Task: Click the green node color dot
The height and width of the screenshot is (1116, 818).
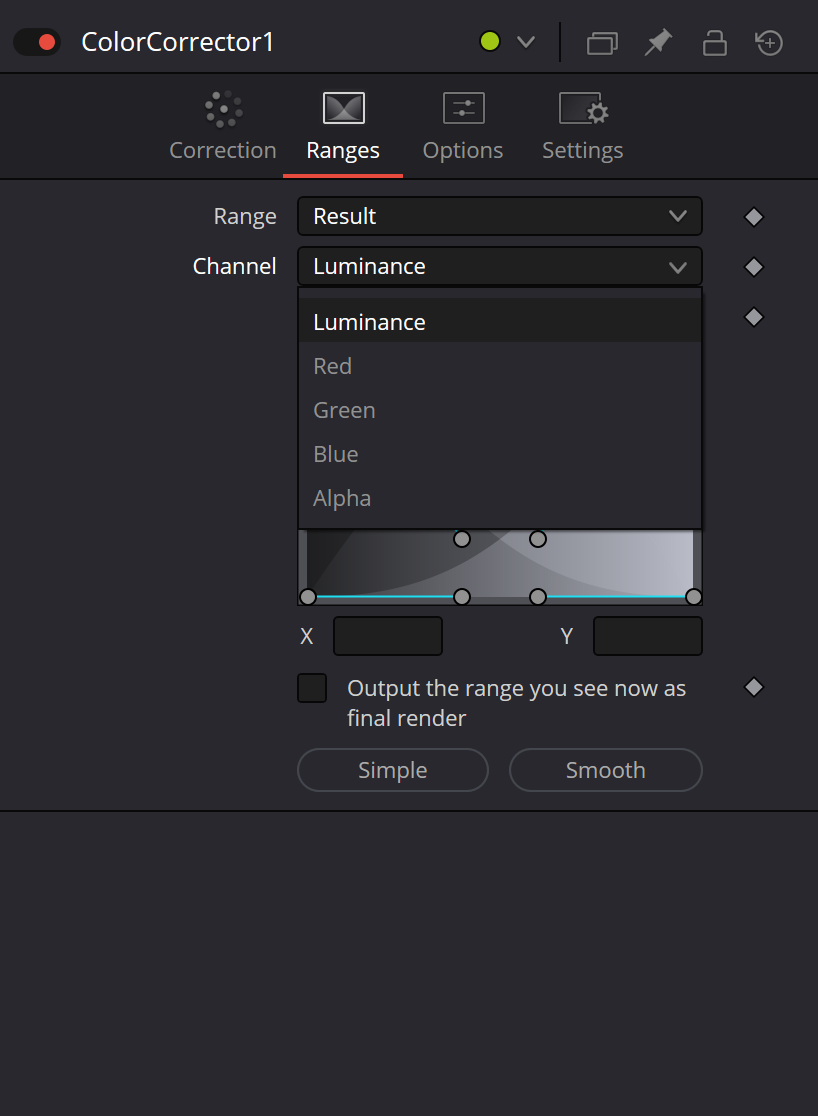Action: click(x=490, y=42)
